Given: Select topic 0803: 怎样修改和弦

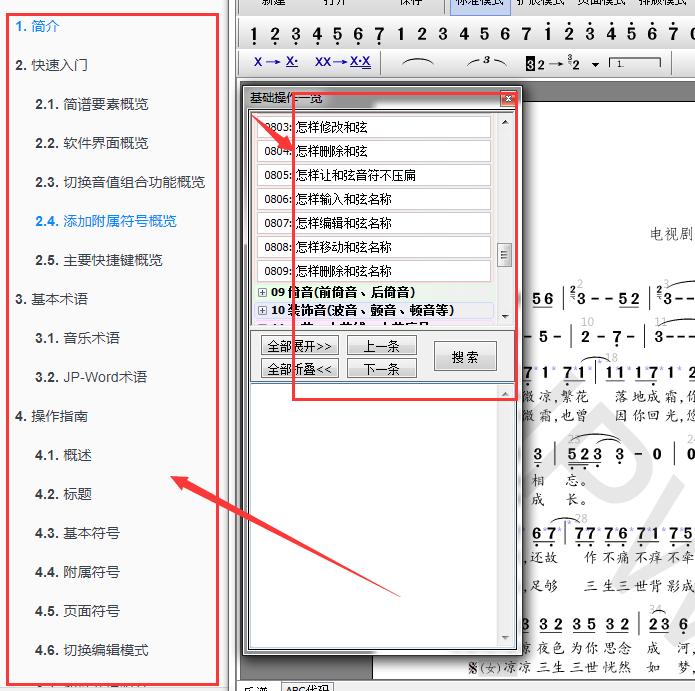Looking at the screenshot, I should click(374, 127).
